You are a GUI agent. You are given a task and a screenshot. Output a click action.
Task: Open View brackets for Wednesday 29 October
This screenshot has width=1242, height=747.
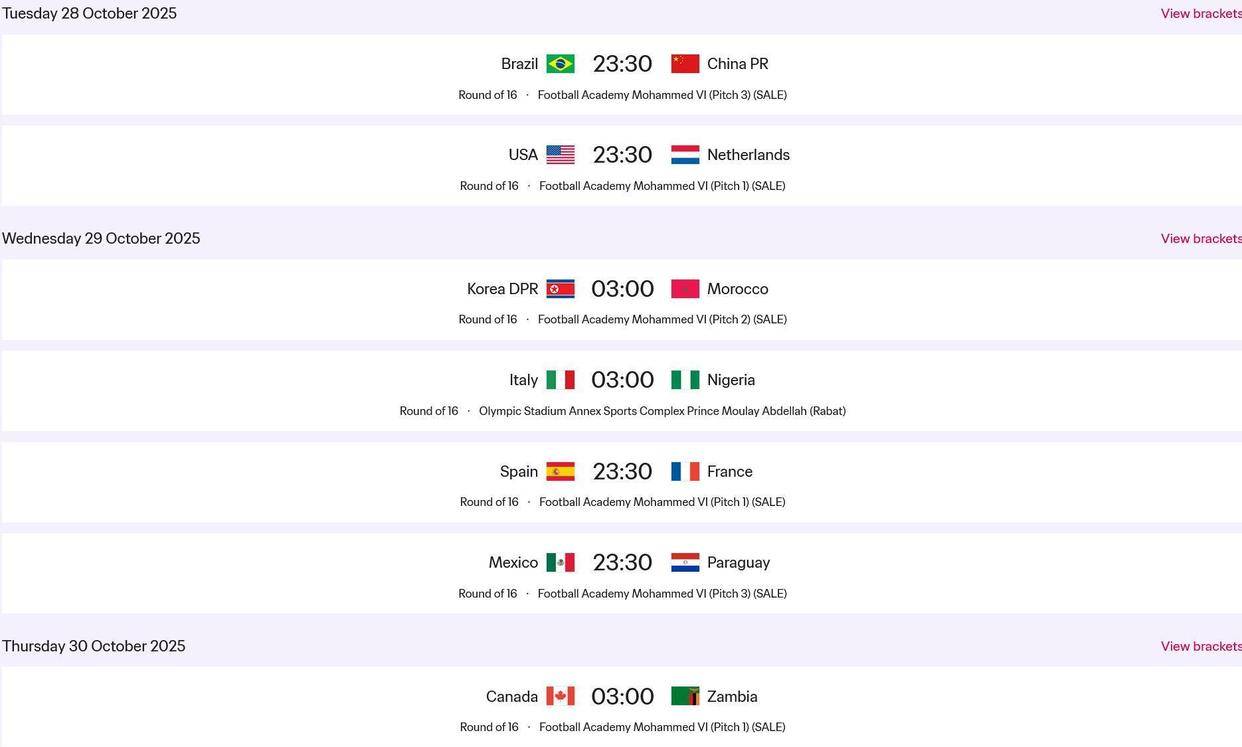(x=1200, y=239)
